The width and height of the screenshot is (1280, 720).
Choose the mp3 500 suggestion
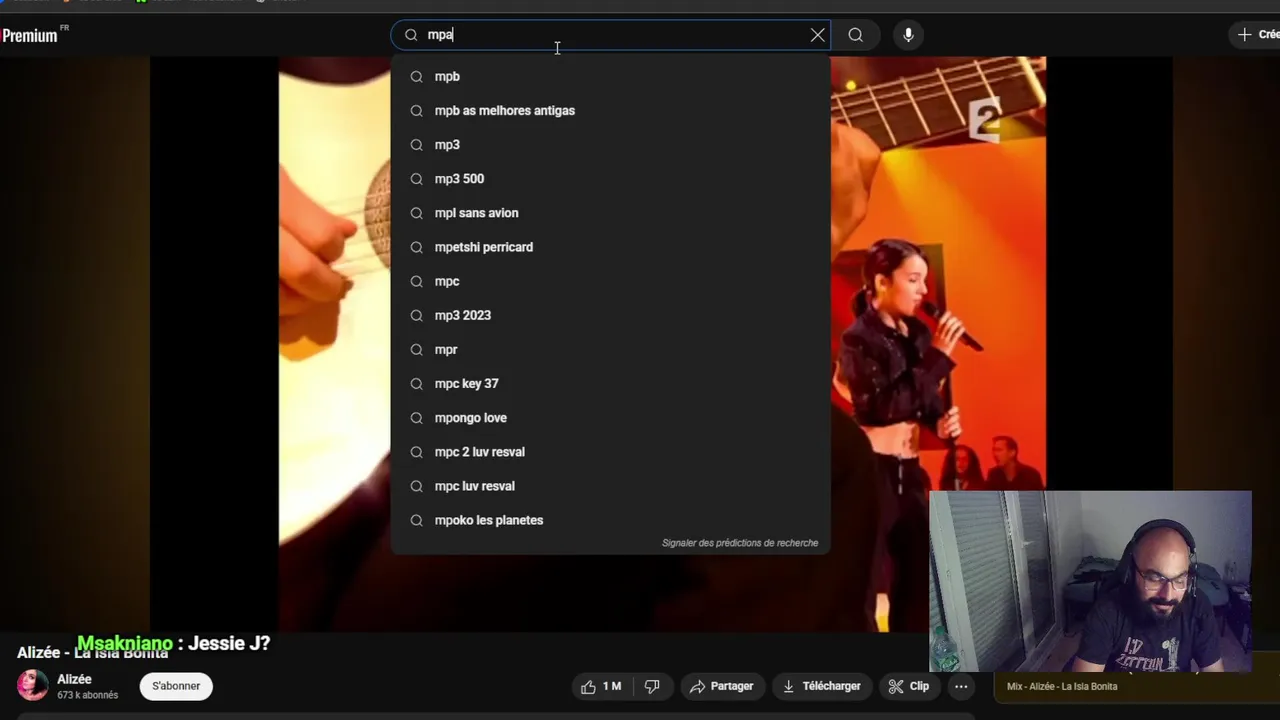coord(610,179)
